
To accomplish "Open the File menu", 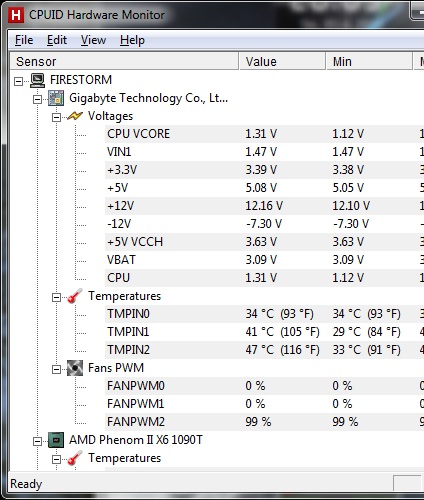I will [24, 40].
